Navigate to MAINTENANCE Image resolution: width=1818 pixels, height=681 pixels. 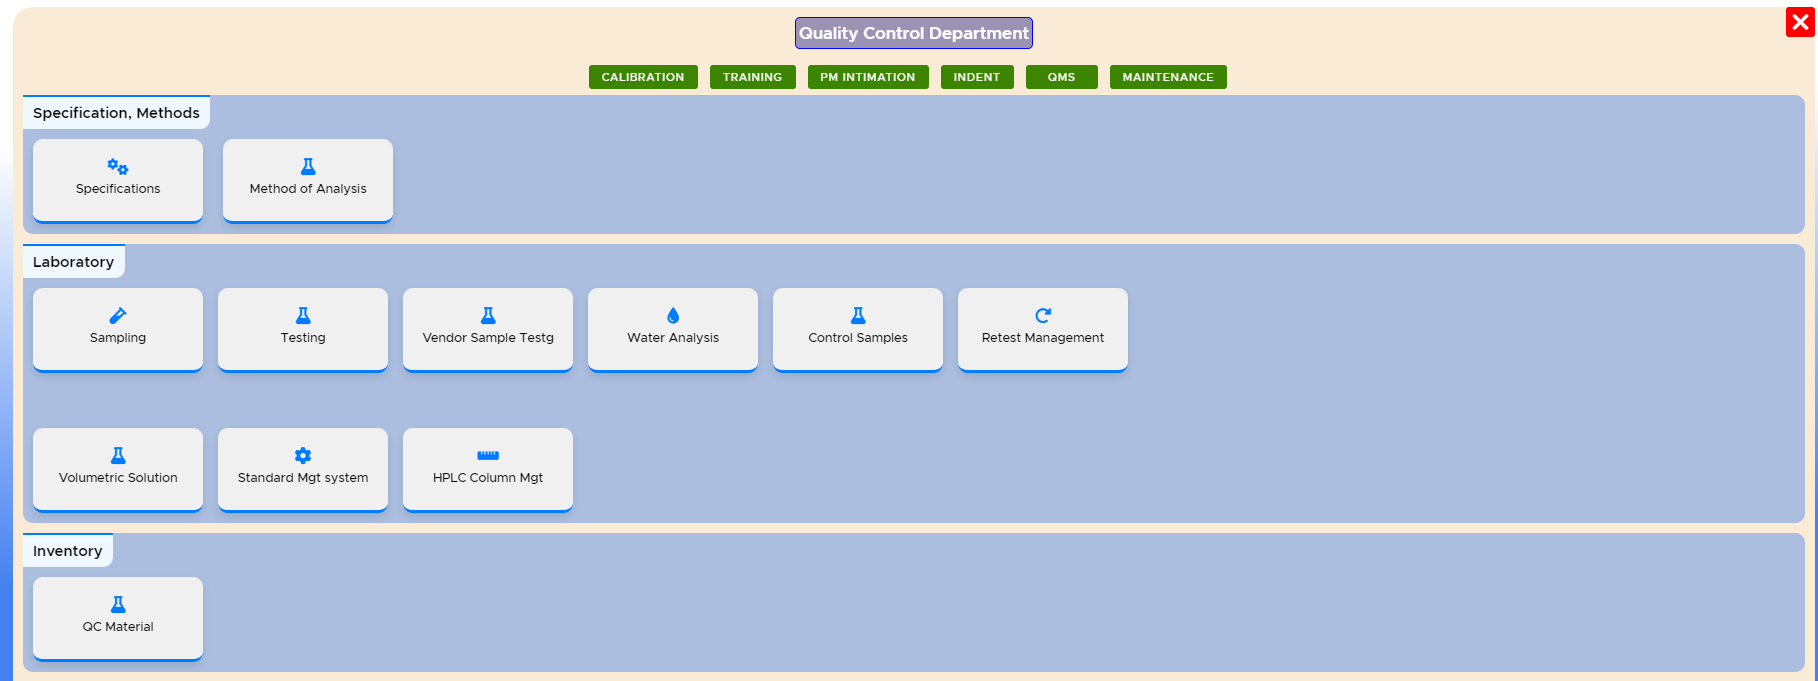coord(1167,77)
